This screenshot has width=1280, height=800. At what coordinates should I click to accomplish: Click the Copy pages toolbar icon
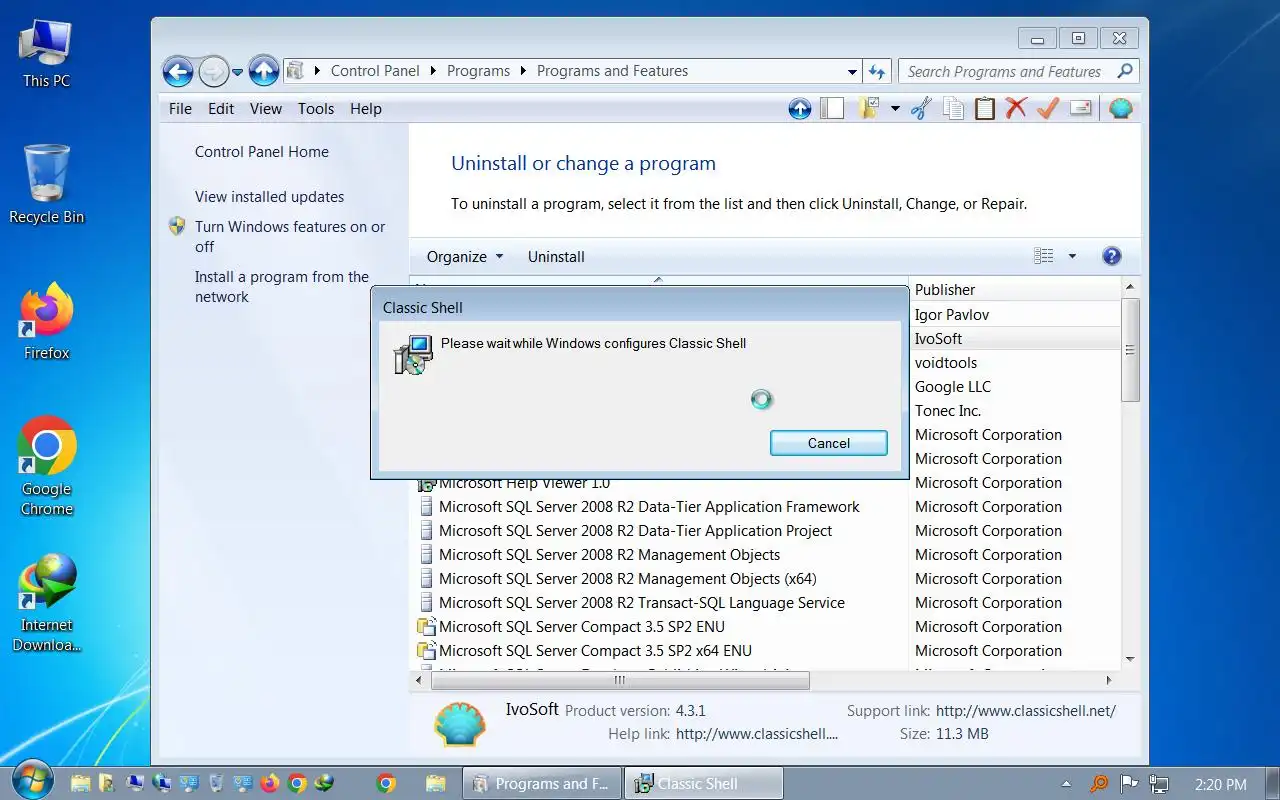pyautogui.click(x=954, y=109)
